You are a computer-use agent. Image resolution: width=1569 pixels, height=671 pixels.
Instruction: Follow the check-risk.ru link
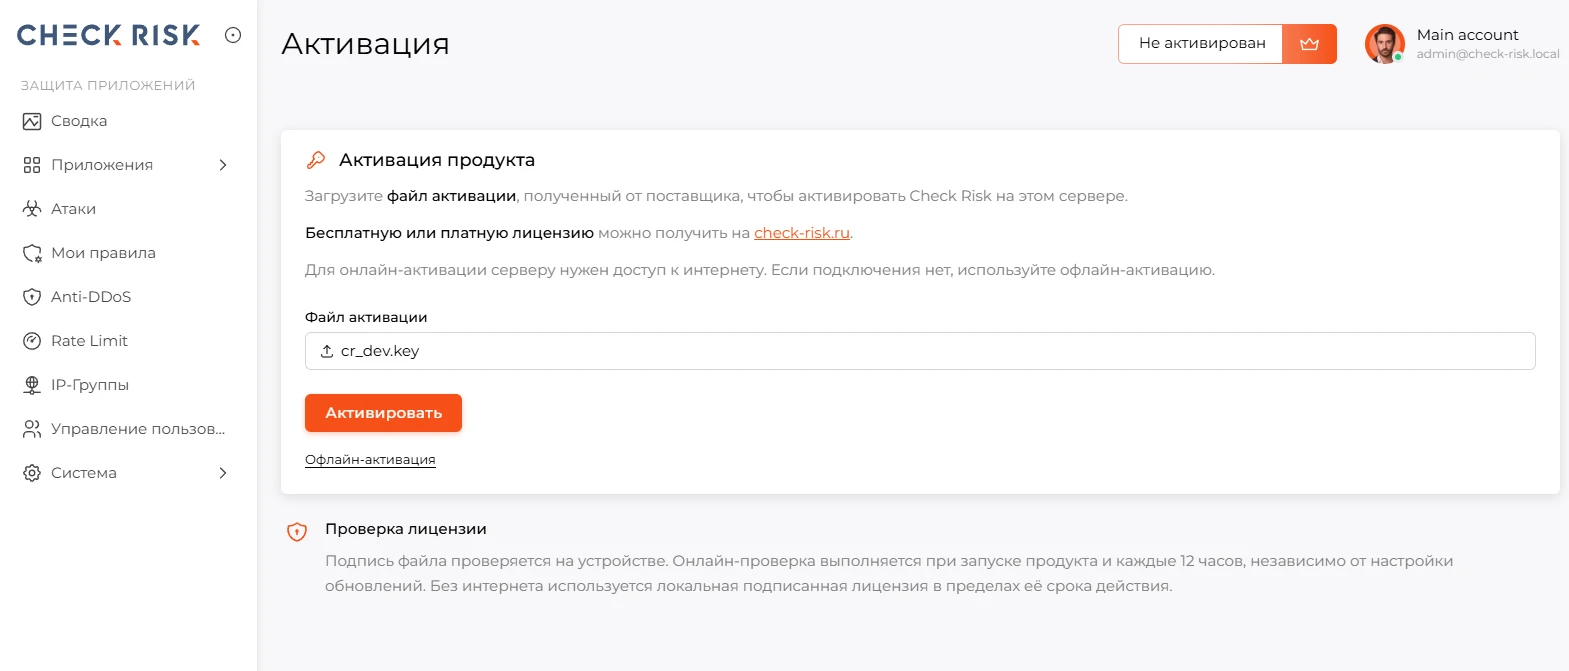pyautogui.click(x=802, y=233)
